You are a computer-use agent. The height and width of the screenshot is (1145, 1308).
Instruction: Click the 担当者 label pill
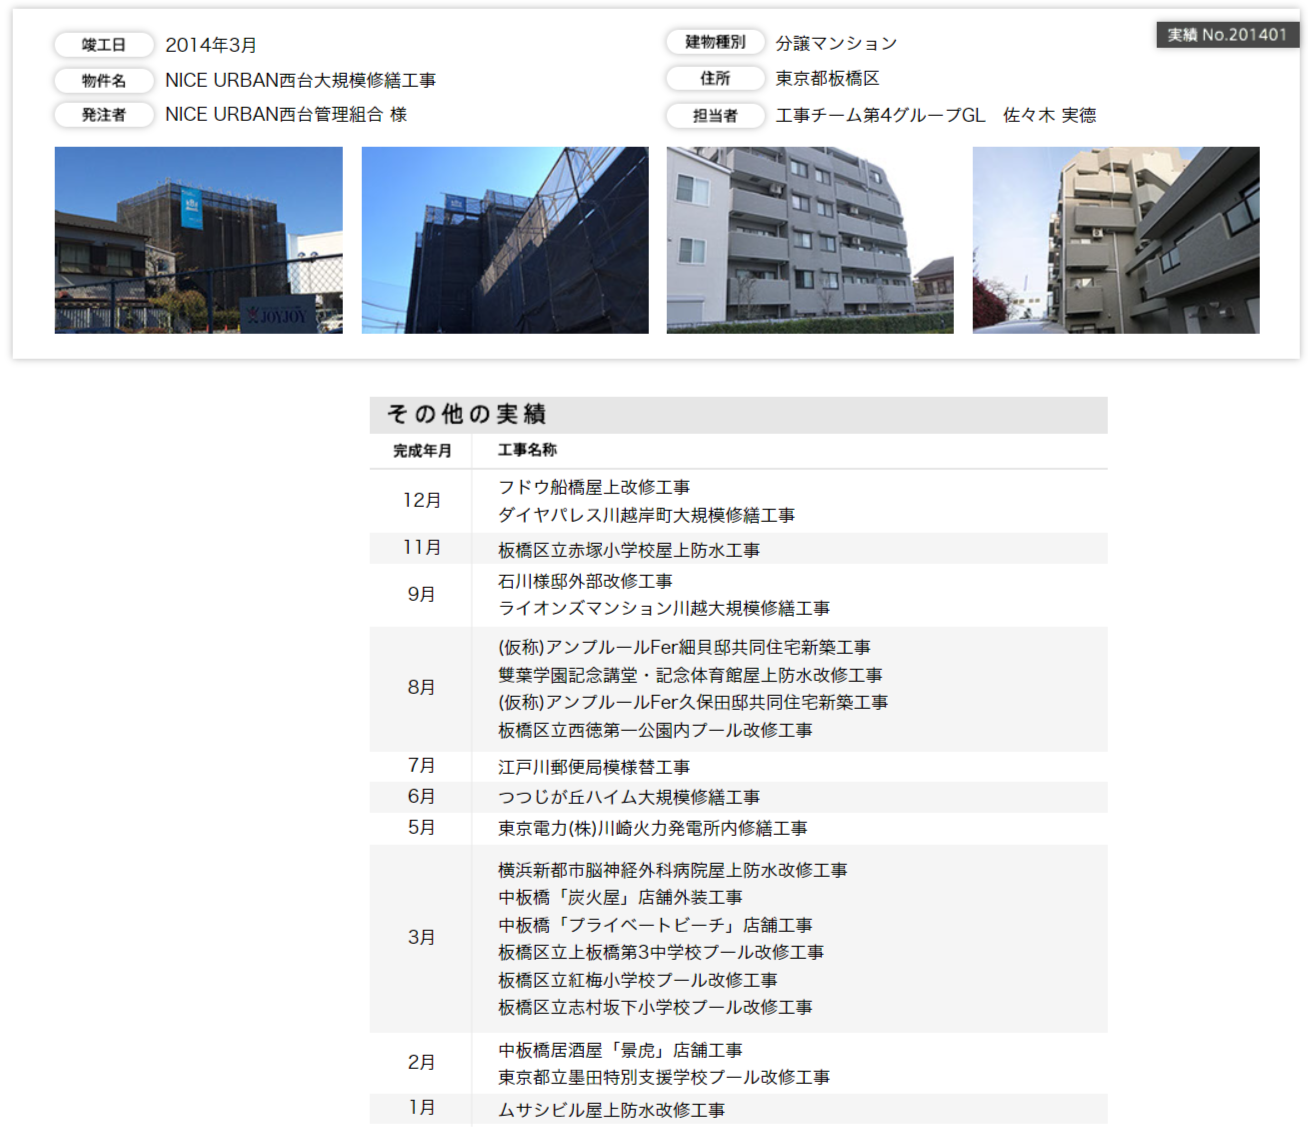click(x=715, y=115)
